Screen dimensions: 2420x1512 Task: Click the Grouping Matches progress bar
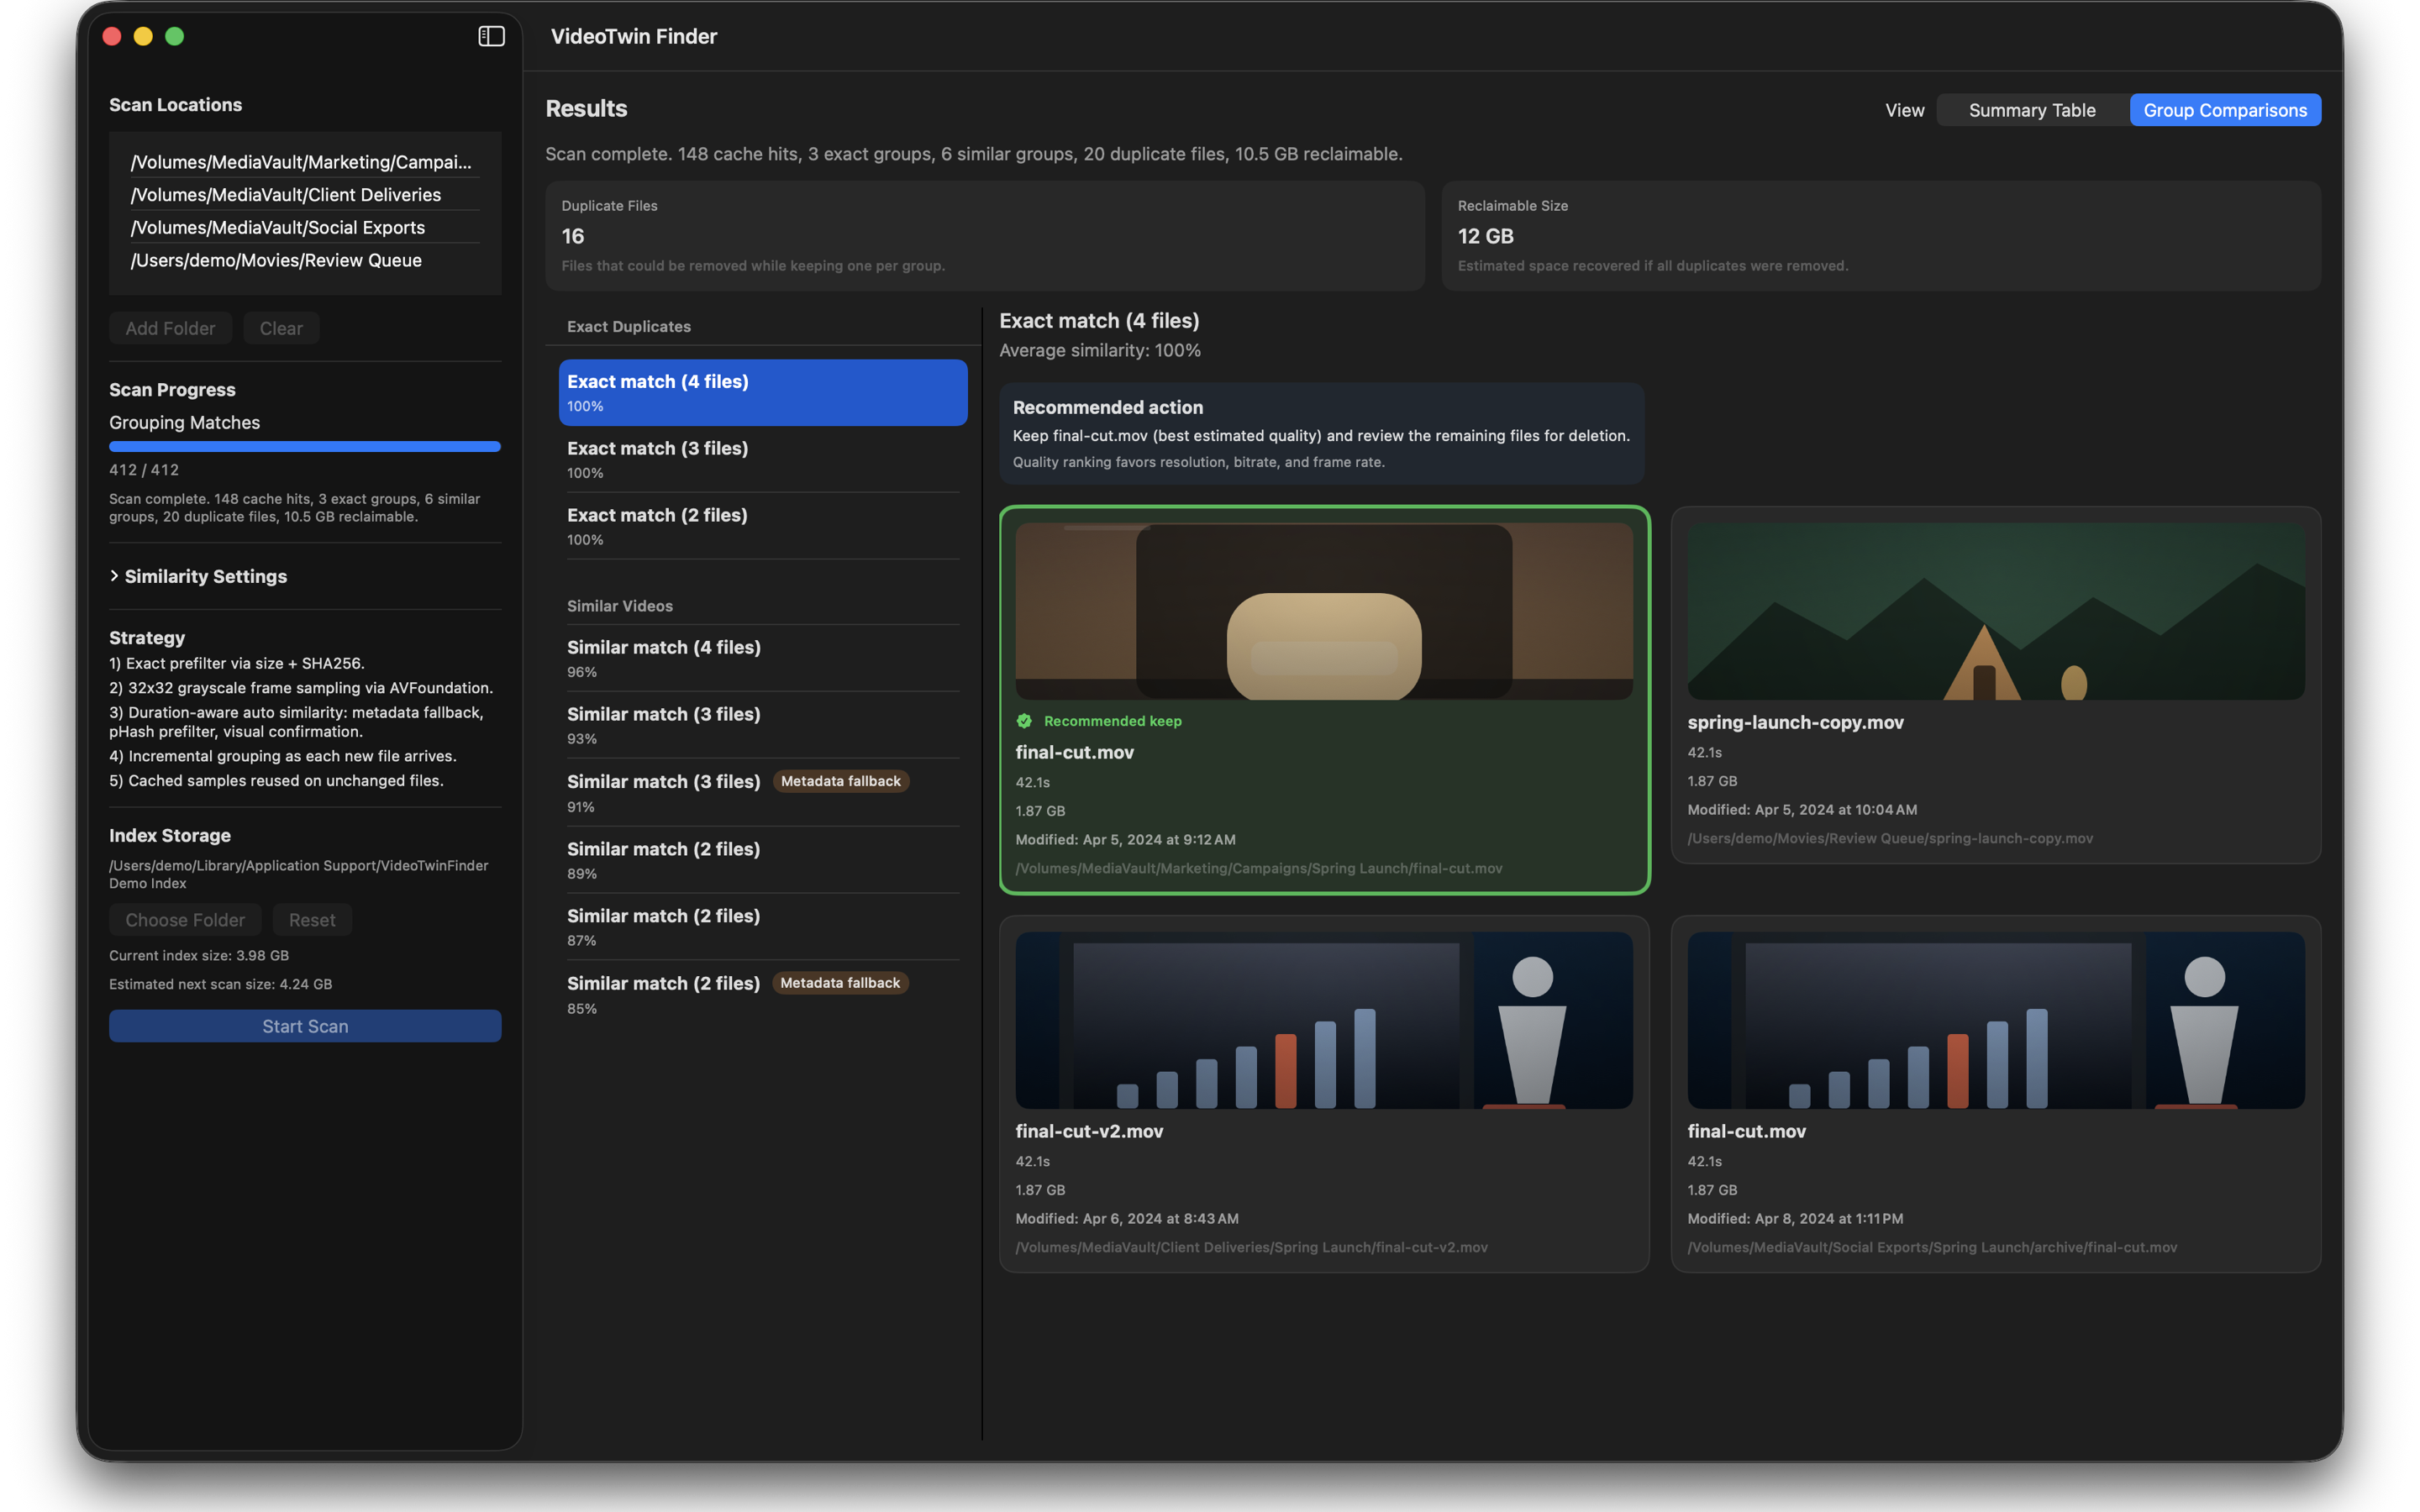click(305, 447)
